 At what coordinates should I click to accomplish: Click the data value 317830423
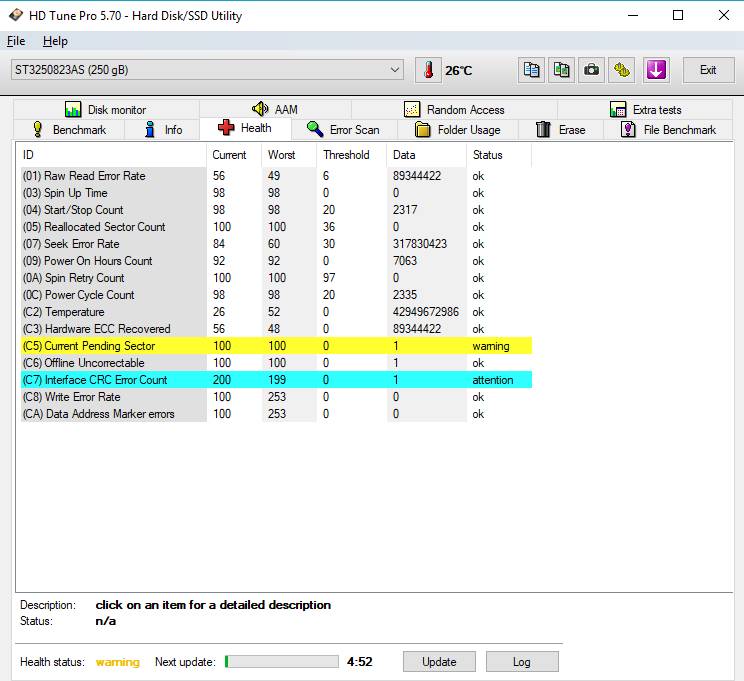coord(420,244)
